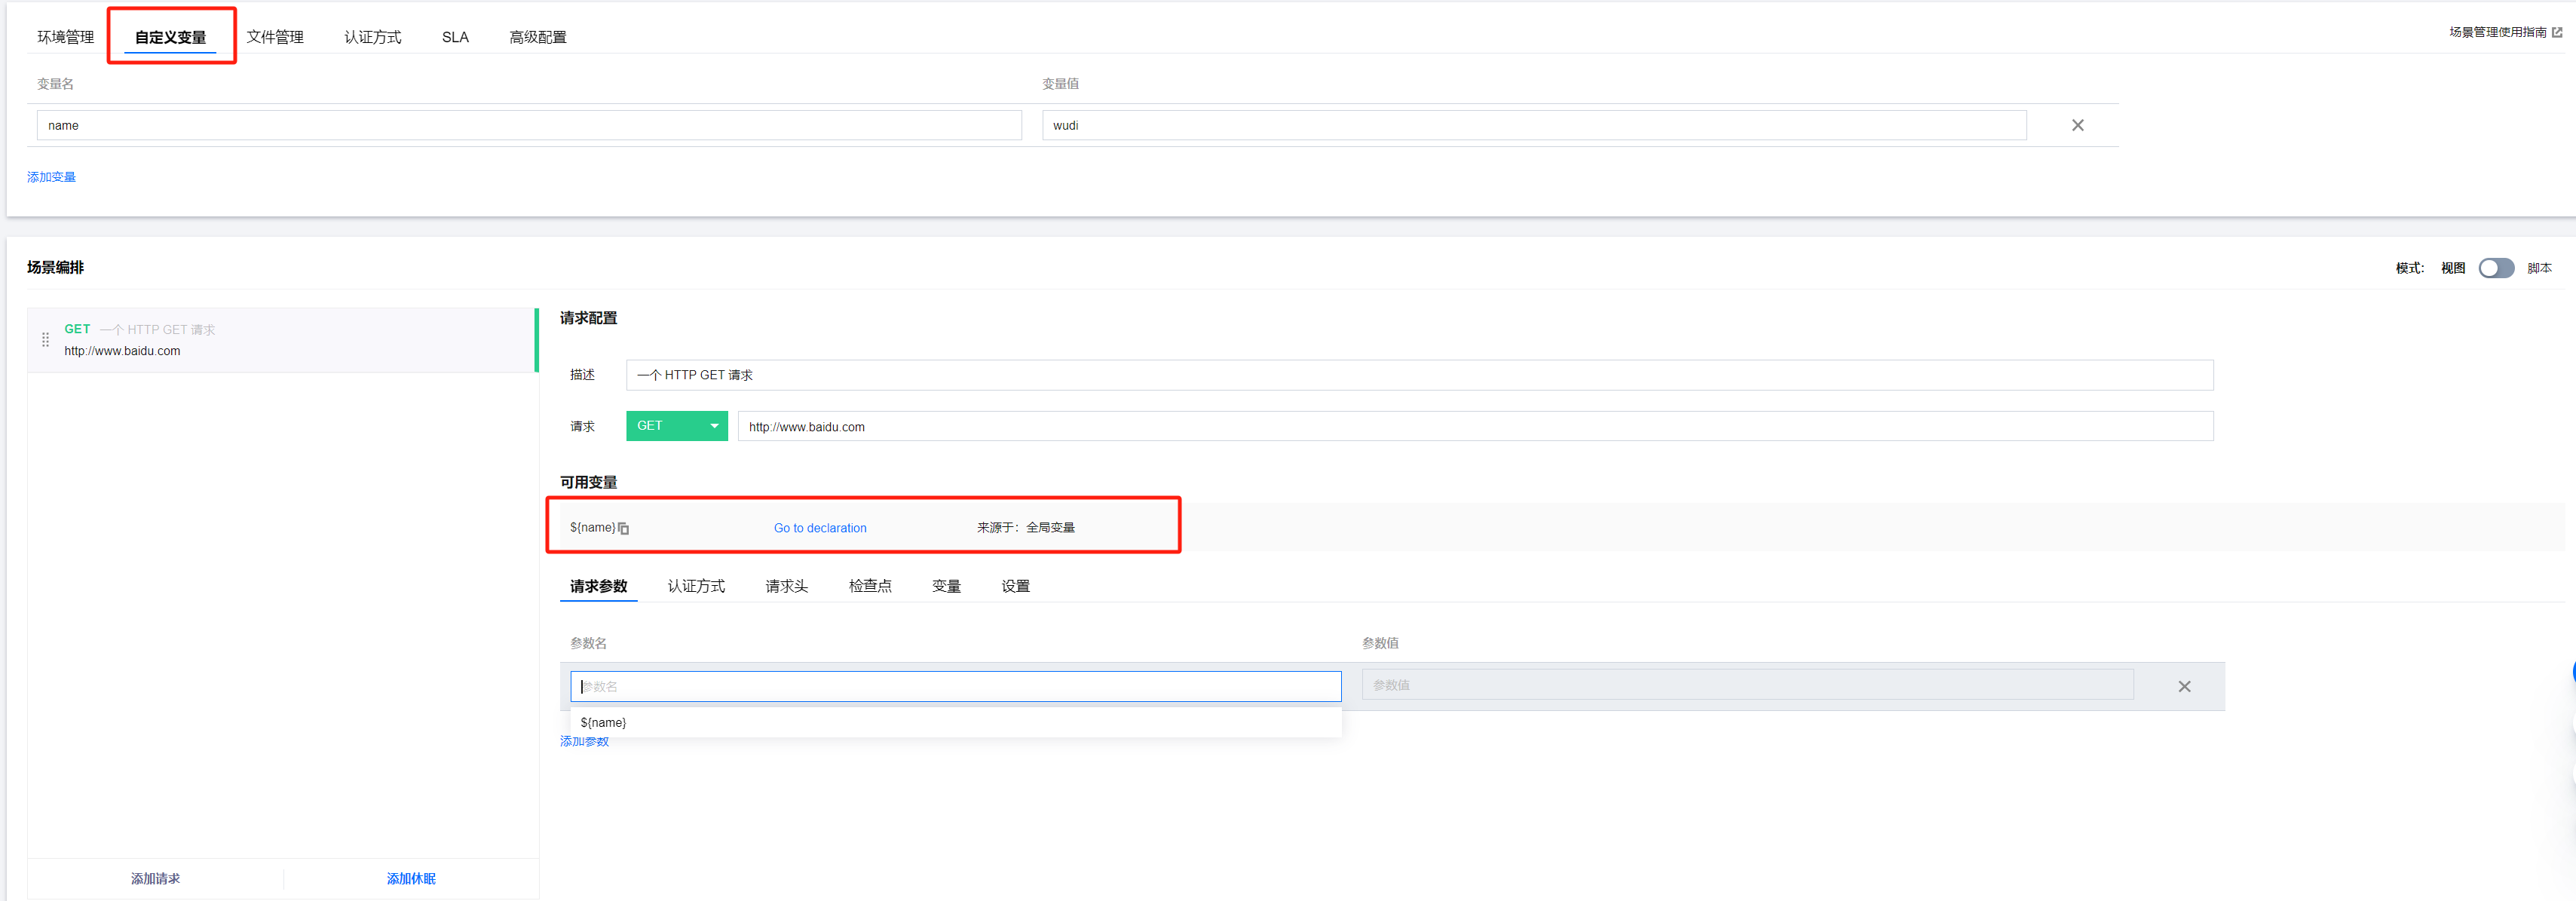2576x901 pixels.
Task: Click the Go to declaration link
Action: (819, 528)
